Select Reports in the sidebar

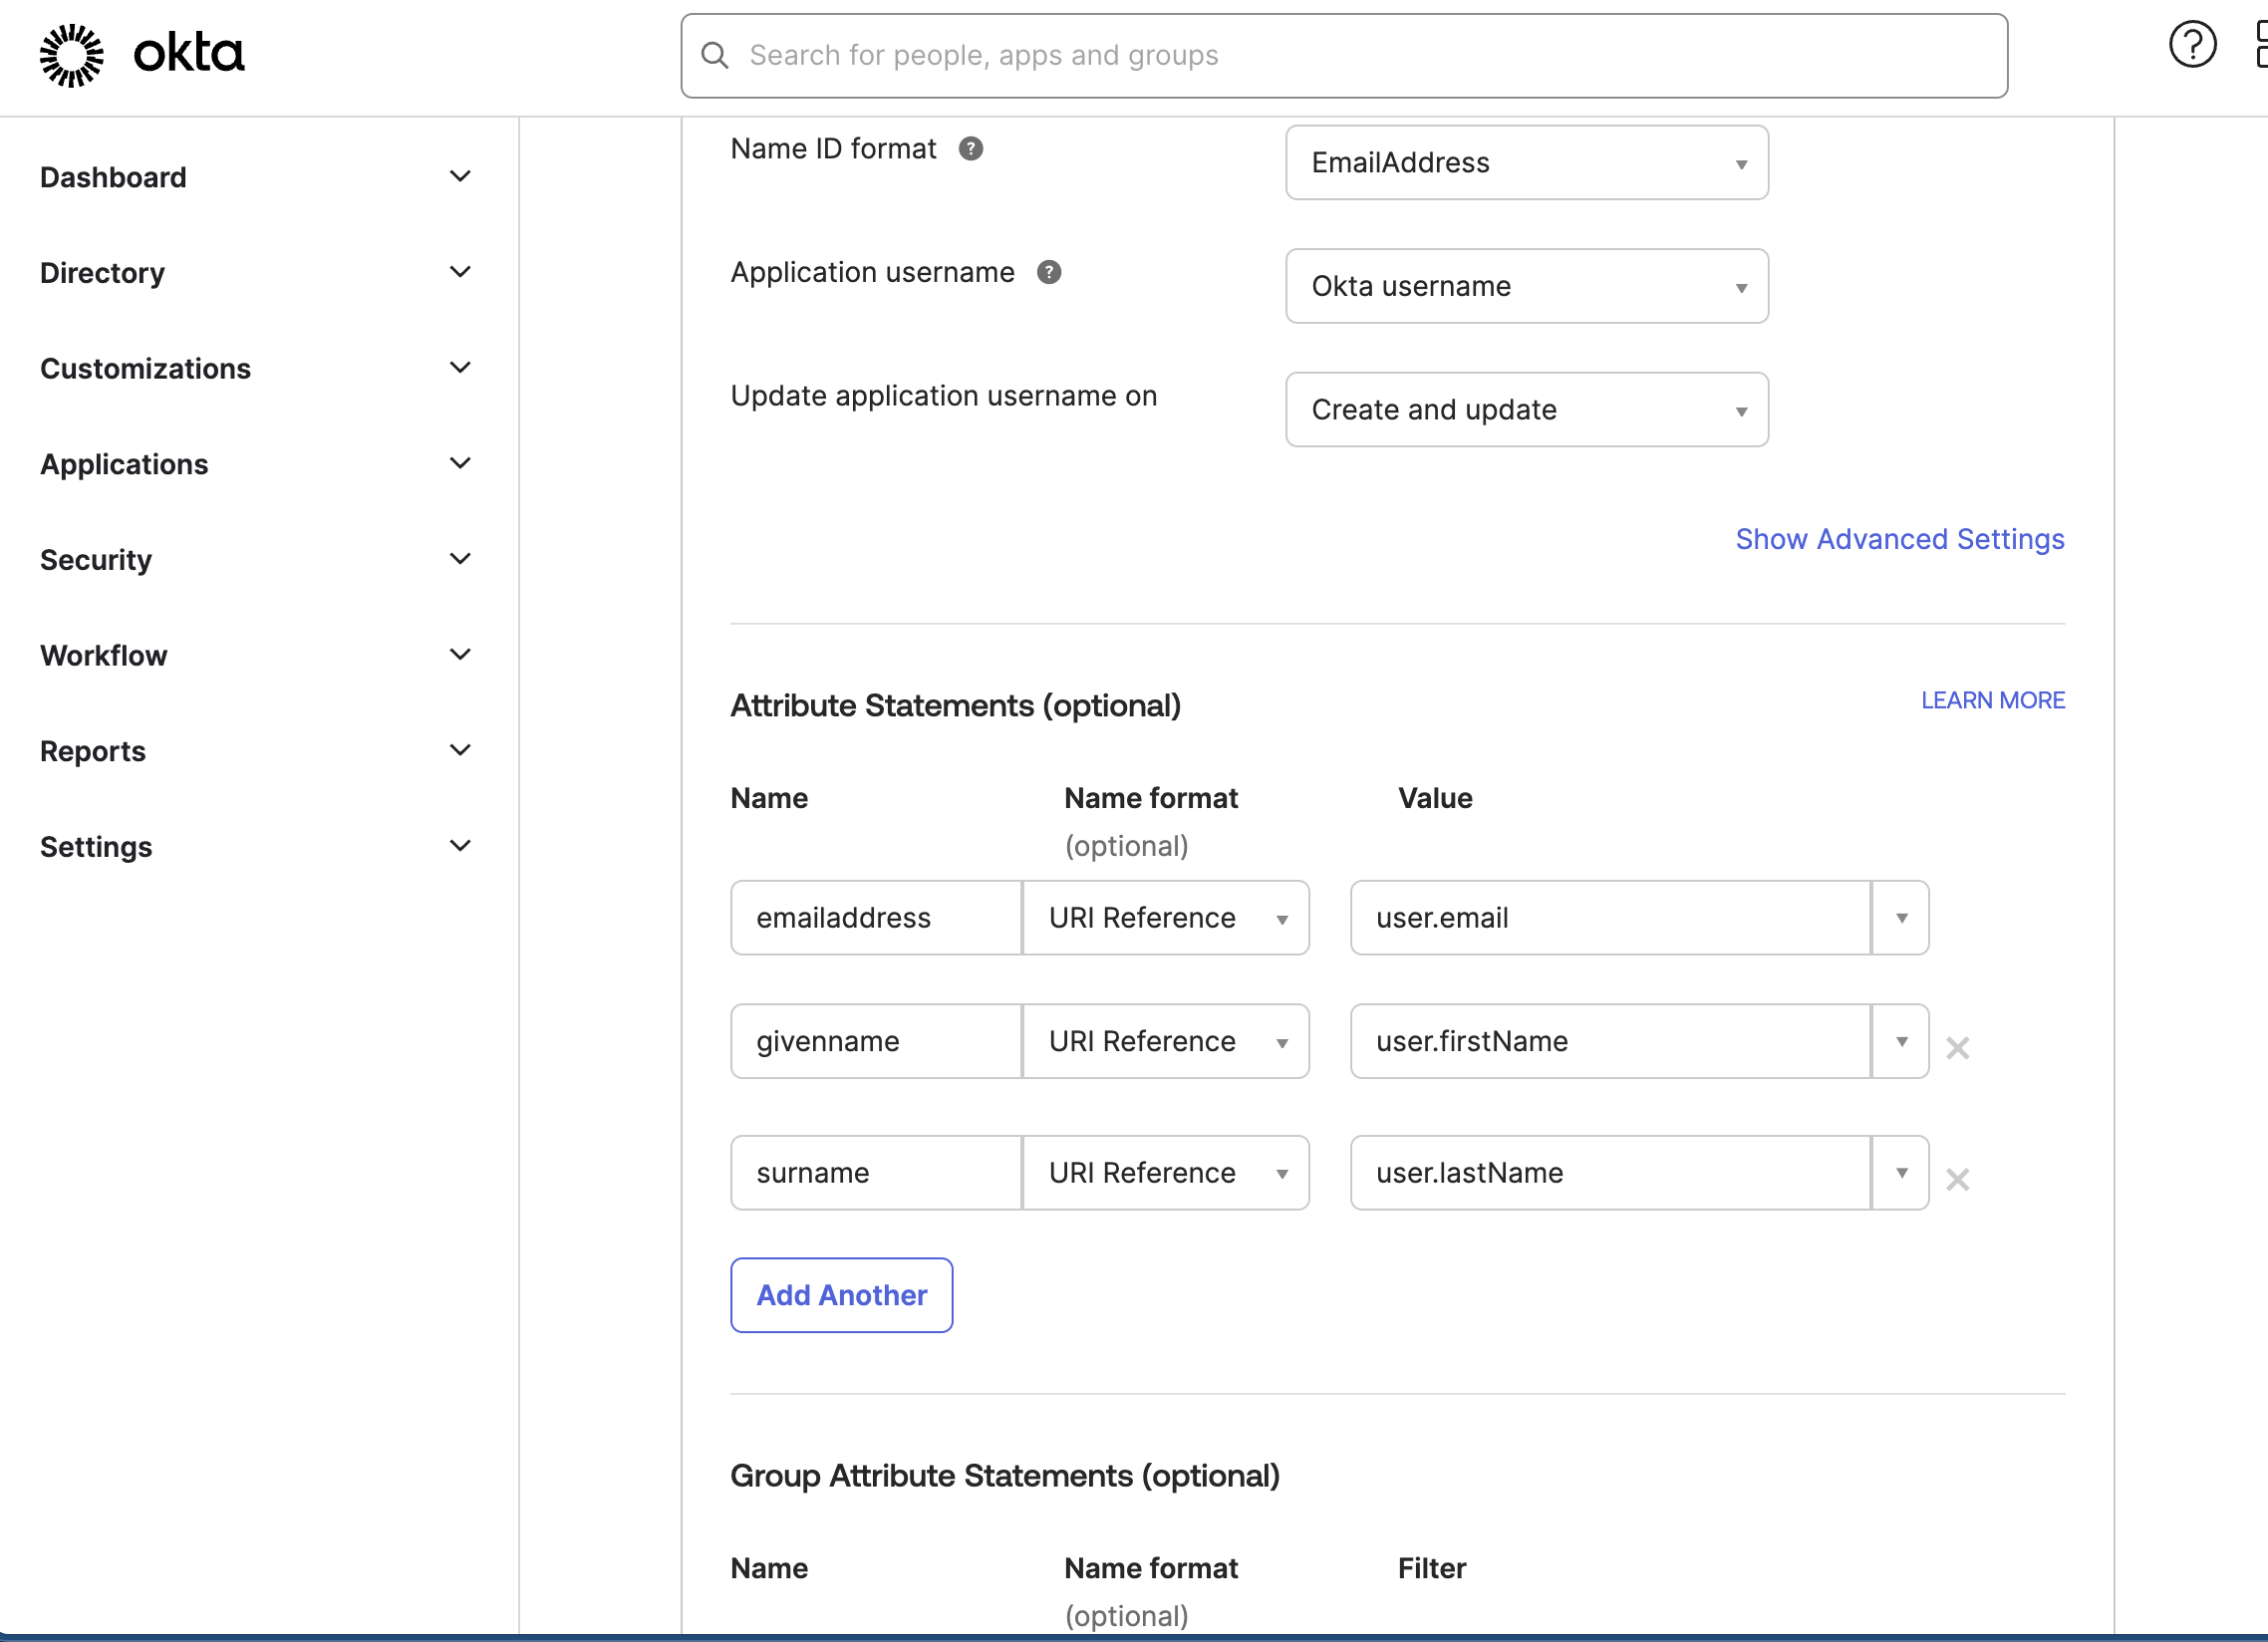[x=93, y=750]
